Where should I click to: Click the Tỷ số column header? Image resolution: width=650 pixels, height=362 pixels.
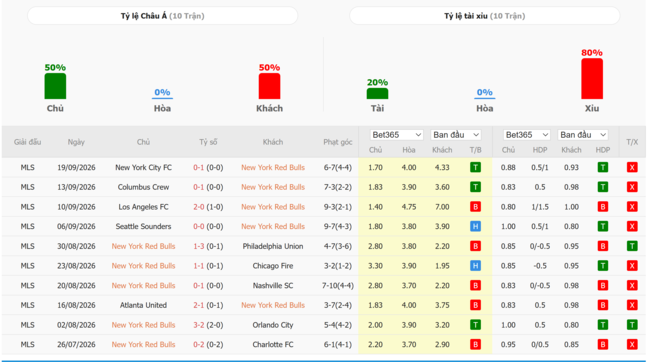point(208,142)
